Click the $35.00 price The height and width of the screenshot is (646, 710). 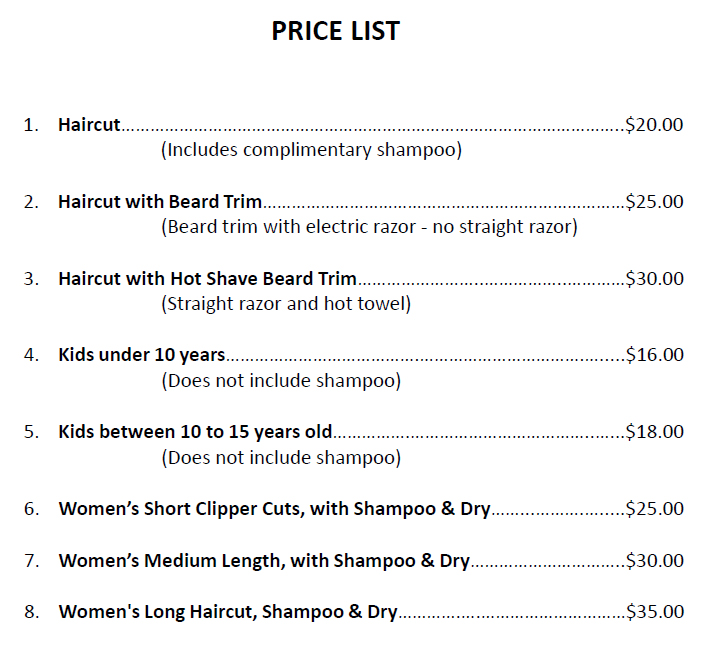tap(654, 611)
